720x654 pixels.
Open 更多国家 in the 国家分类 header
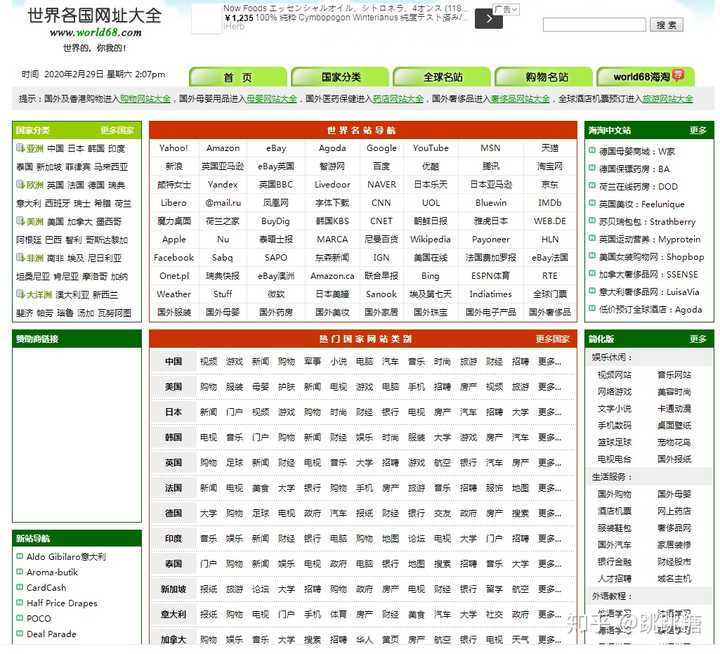117,131
